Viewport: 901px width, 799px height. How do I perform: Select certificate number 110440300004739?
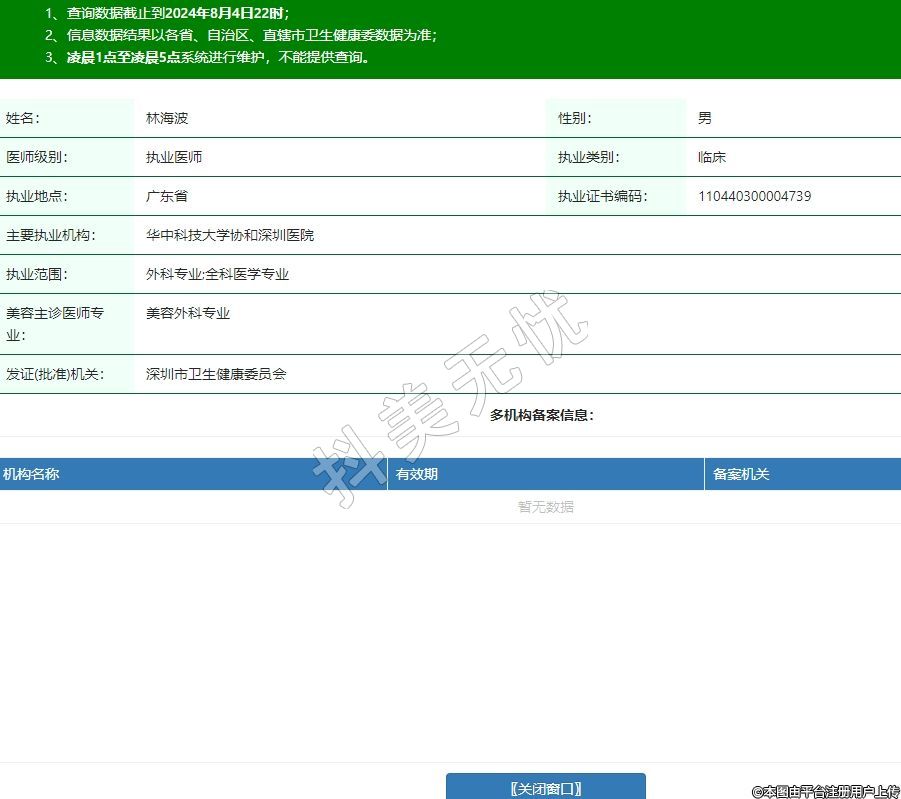(x=754, y=196)
